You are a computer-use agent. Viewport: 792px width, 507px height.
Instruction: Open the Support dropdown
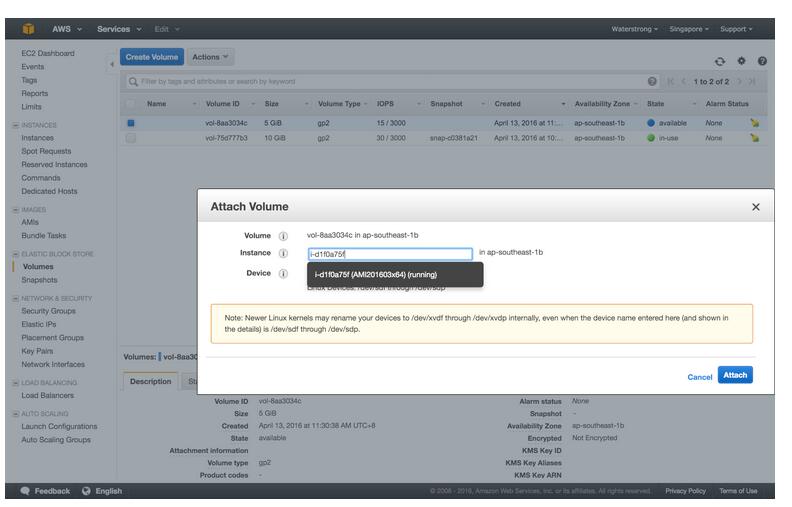pos(736,29)
